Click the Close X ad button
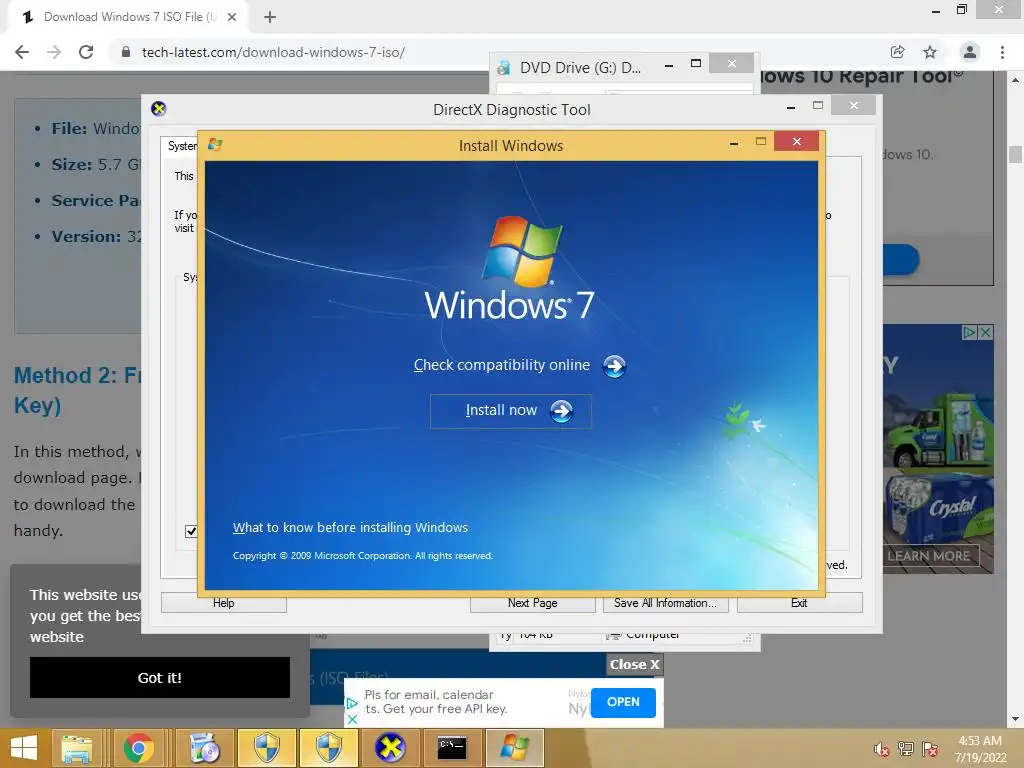The image size is (1024, 768). click(635, 664)
